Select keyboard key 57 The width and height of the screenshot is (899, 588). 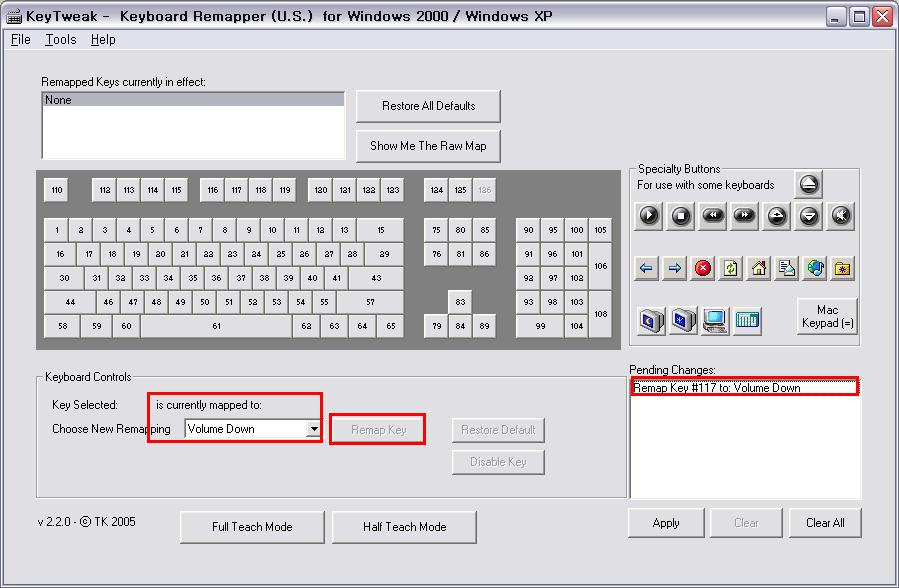pos(370,302)
